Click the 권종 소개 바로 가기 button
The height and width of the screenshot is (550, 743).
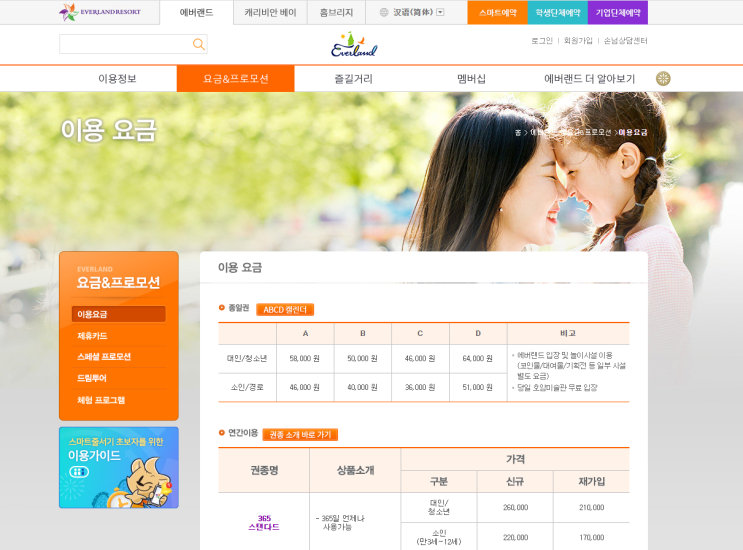[x=300, y=434]
